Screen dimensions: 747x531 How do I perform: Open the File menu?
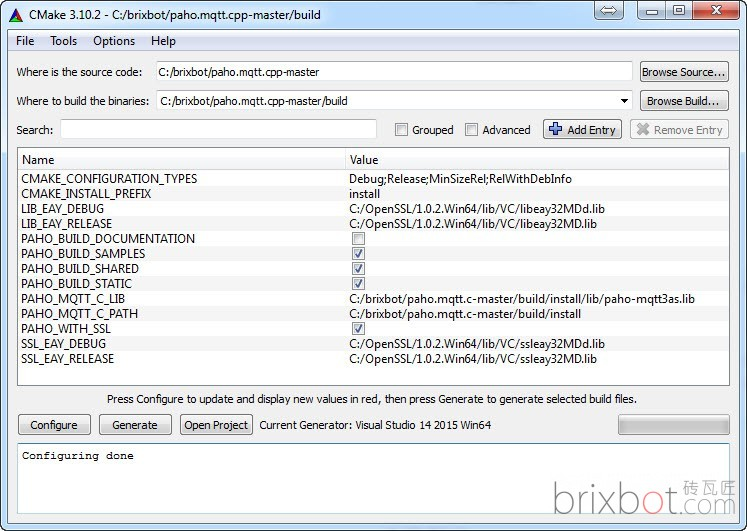coord(25,41)
